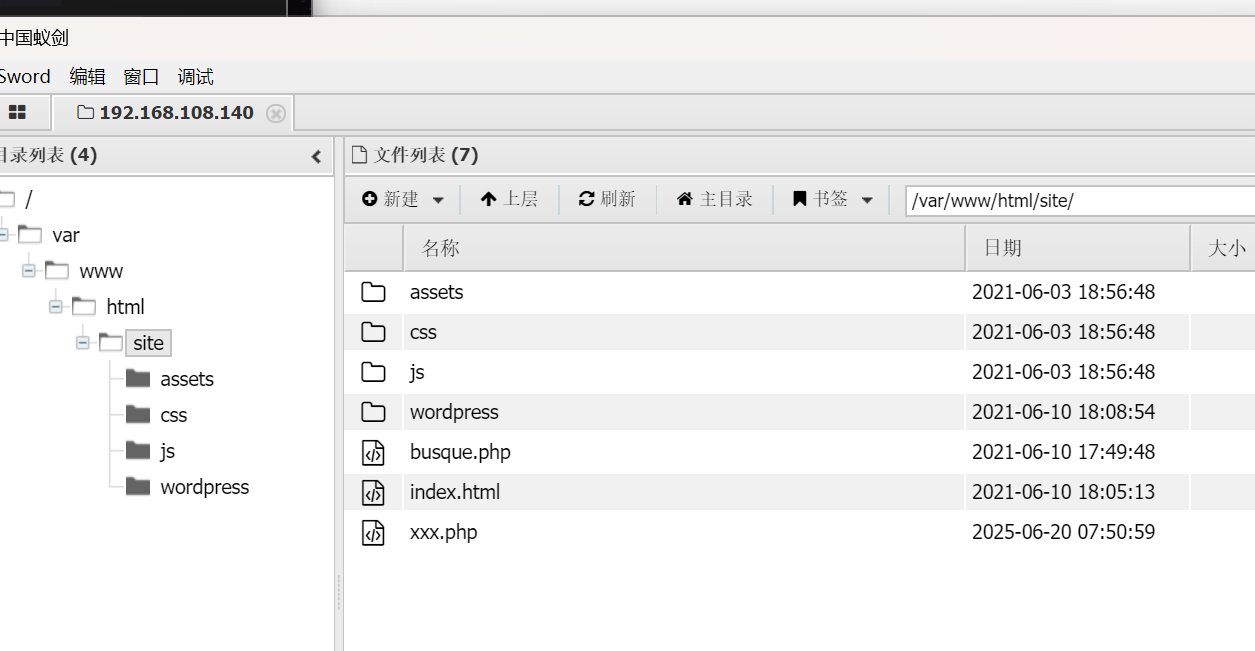This screenshot has height=651, width=1255.
Task: Click folder icon of assets file row
Action: coord(373,292)
